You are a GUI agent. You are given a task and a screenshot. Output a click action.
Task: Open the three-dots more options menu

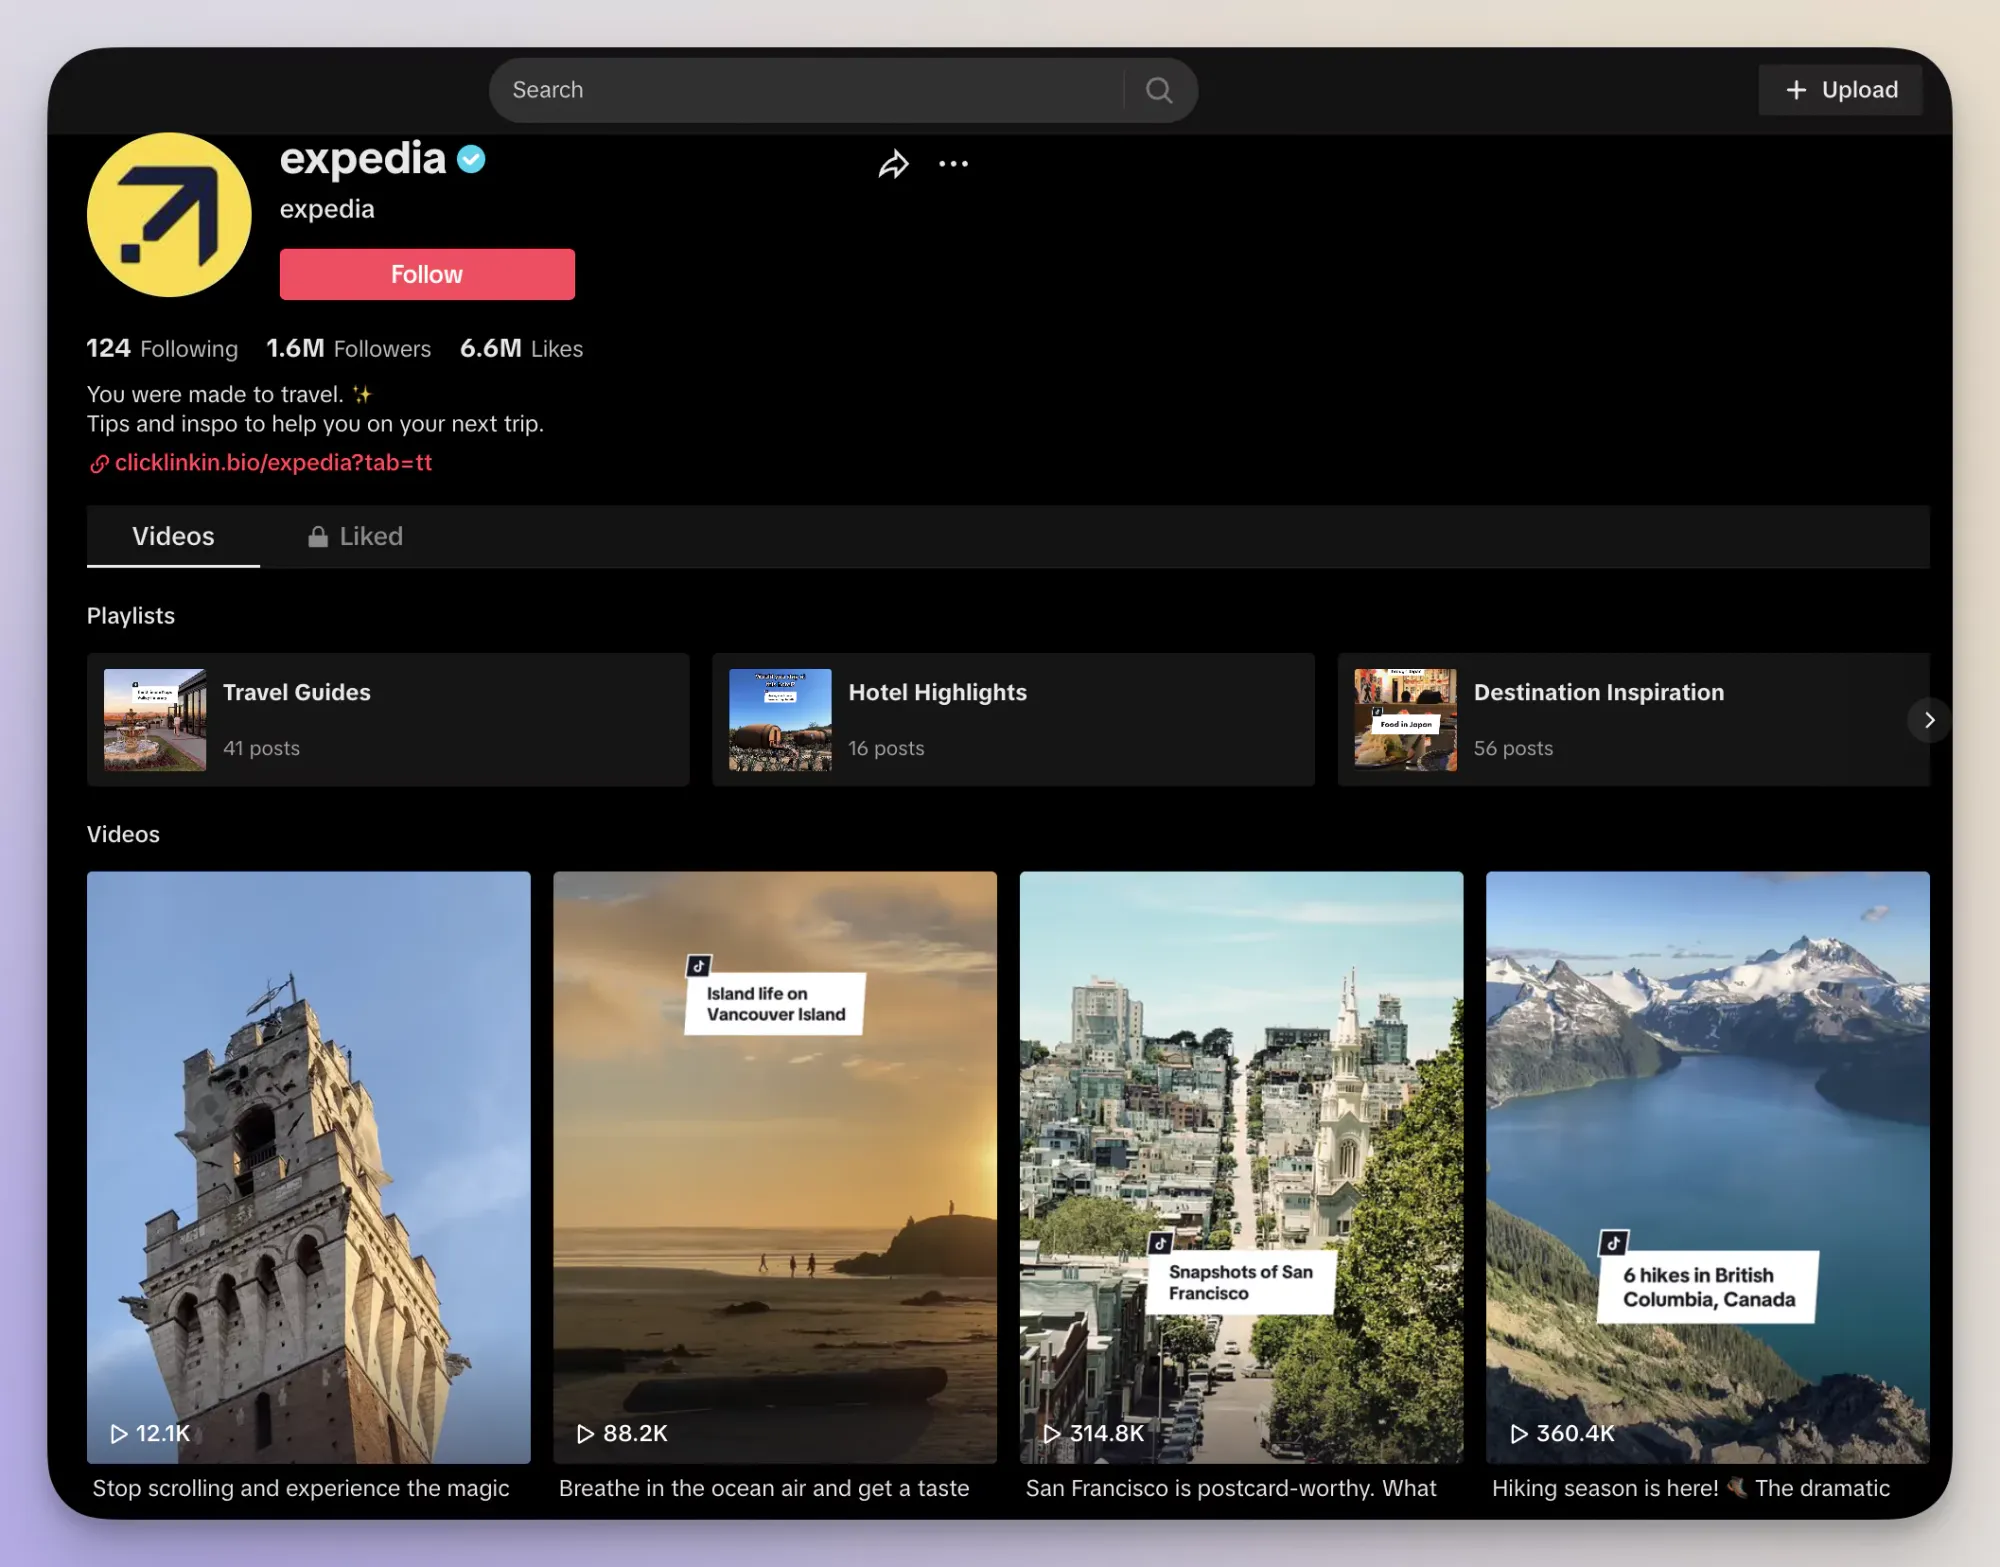click(953, 164)
